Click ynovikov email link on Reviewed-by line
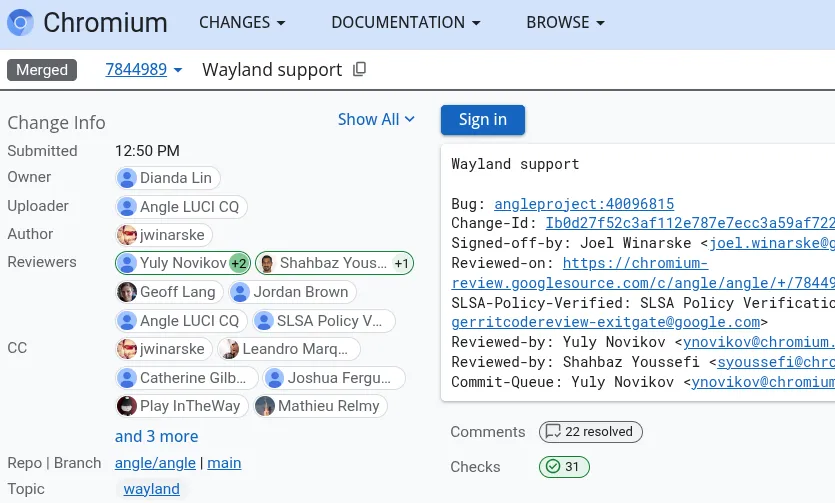Screen dimensions: 835x503 point(759,342)
